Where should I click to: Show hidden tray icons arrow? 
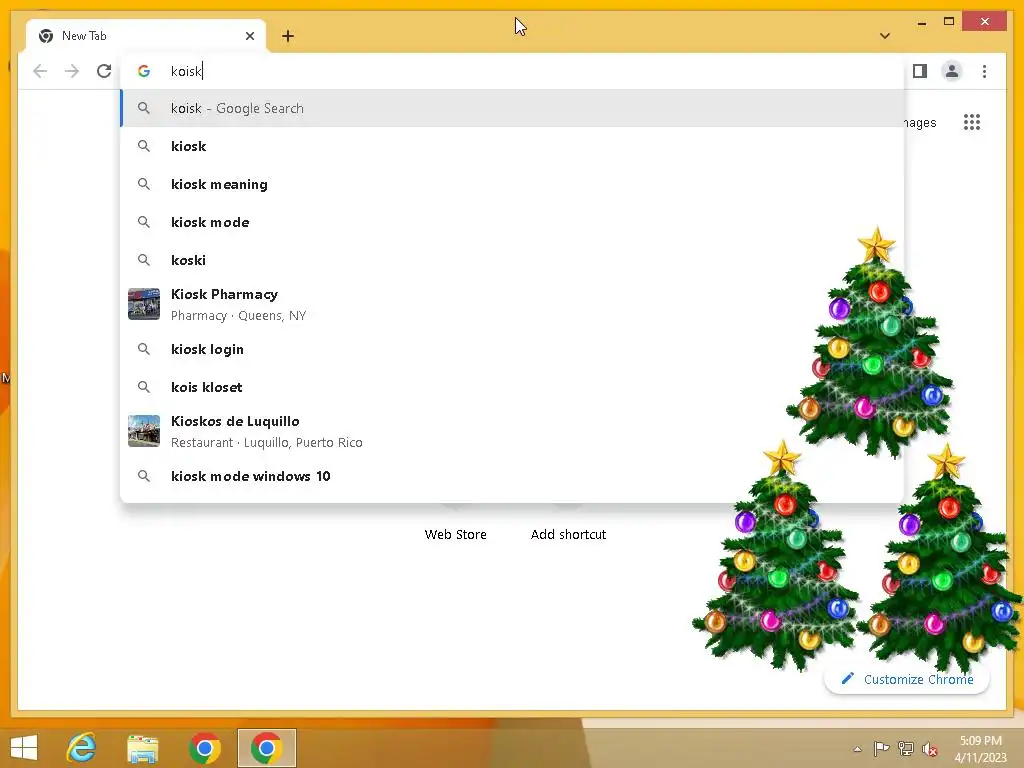(x=857, y=749)
